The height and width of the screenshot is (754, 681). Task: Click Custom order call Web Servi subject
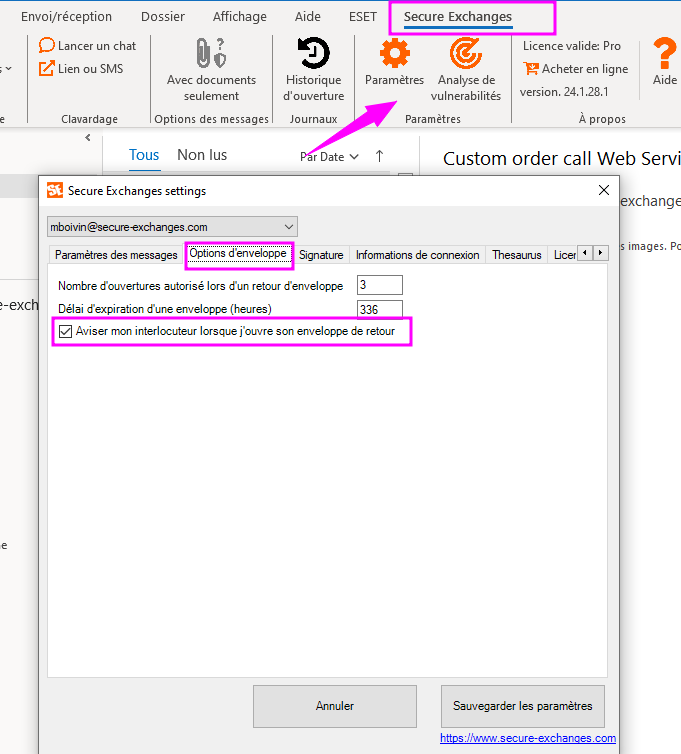point(561,159)
